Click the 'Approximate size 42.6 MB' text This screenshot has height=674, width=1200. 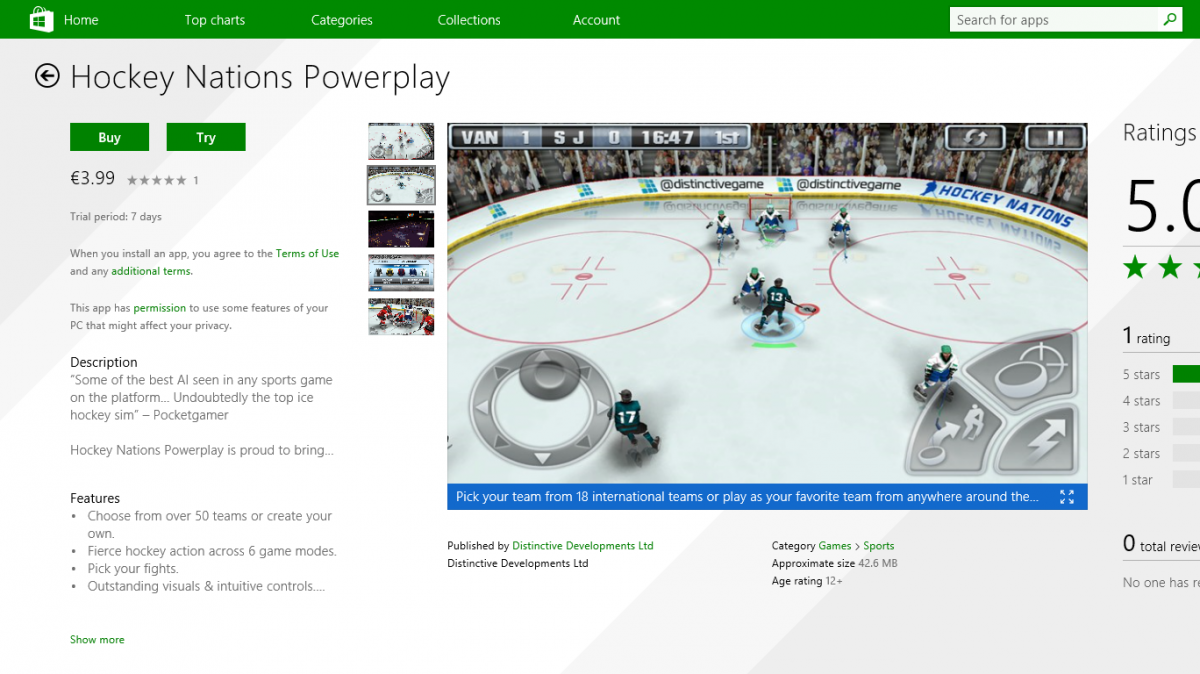click(x=834, y=564)
